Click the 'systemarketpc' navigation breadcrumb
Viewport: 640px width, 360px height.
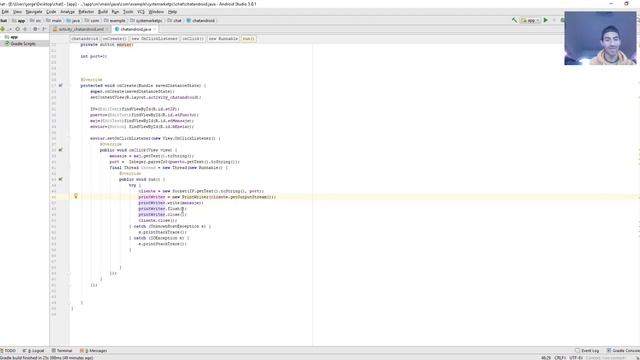click(x=146, y=20)
